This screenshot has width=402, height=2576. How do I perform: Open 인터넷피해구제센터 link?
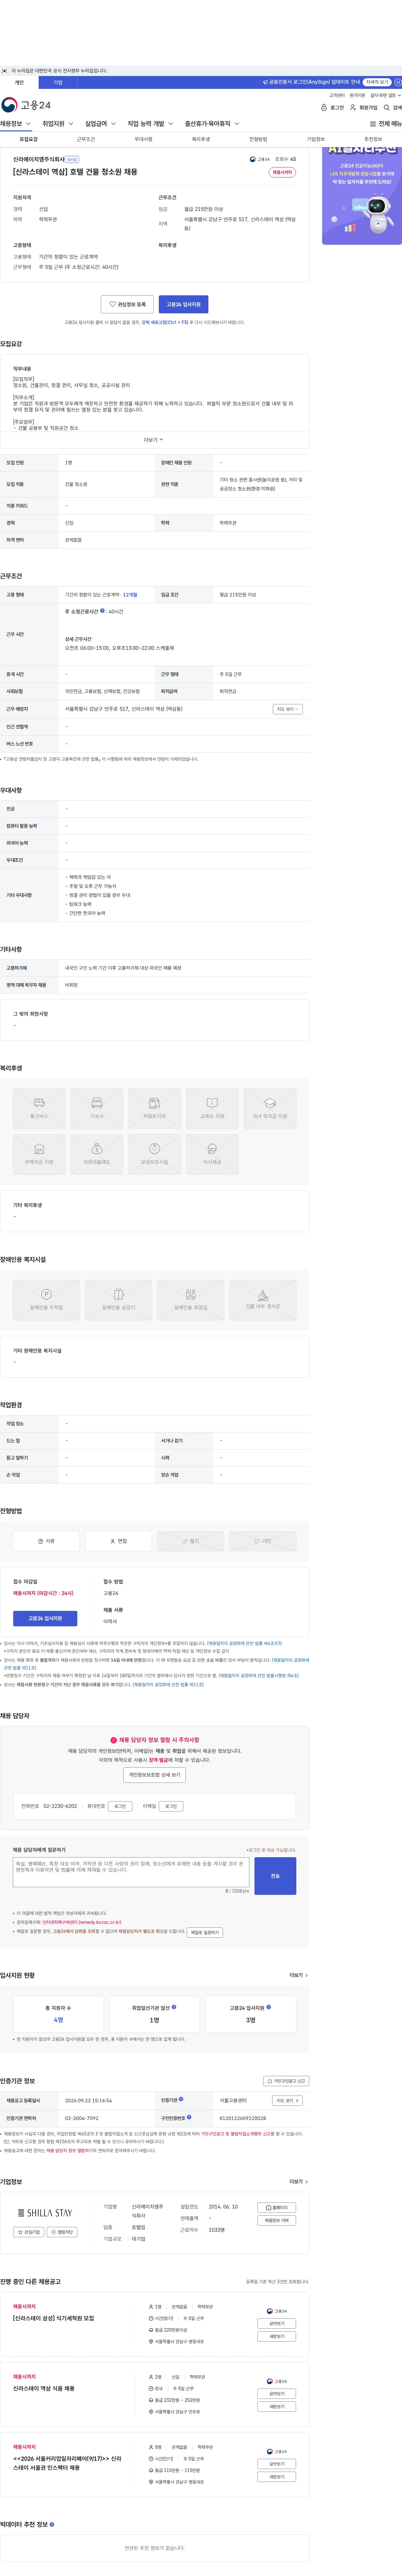[x=82, y=1922]
